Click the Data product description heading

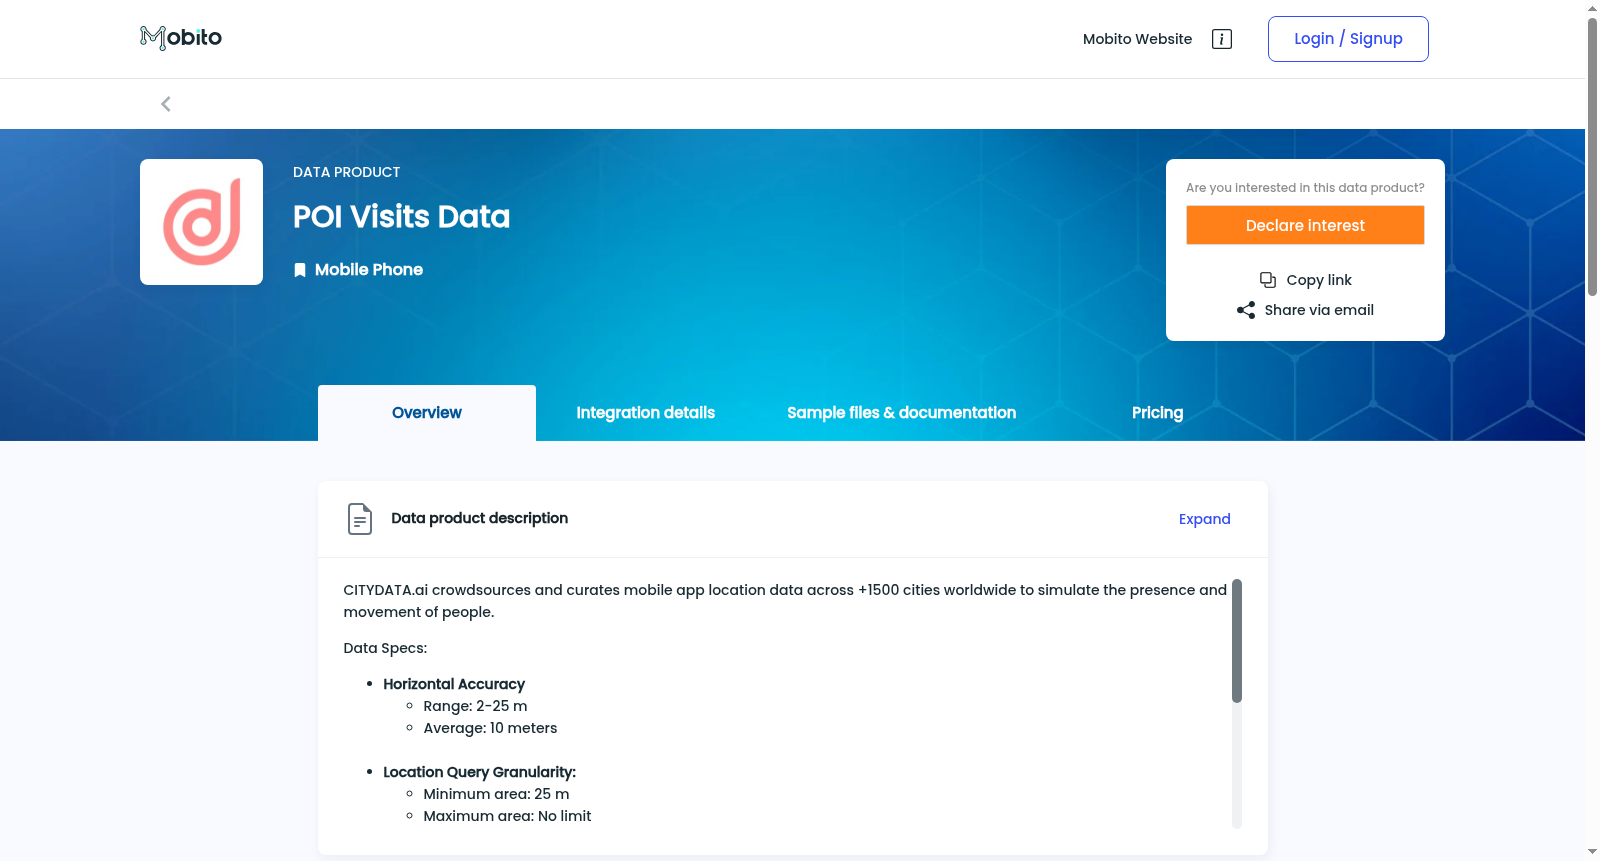tap(479, 518)
